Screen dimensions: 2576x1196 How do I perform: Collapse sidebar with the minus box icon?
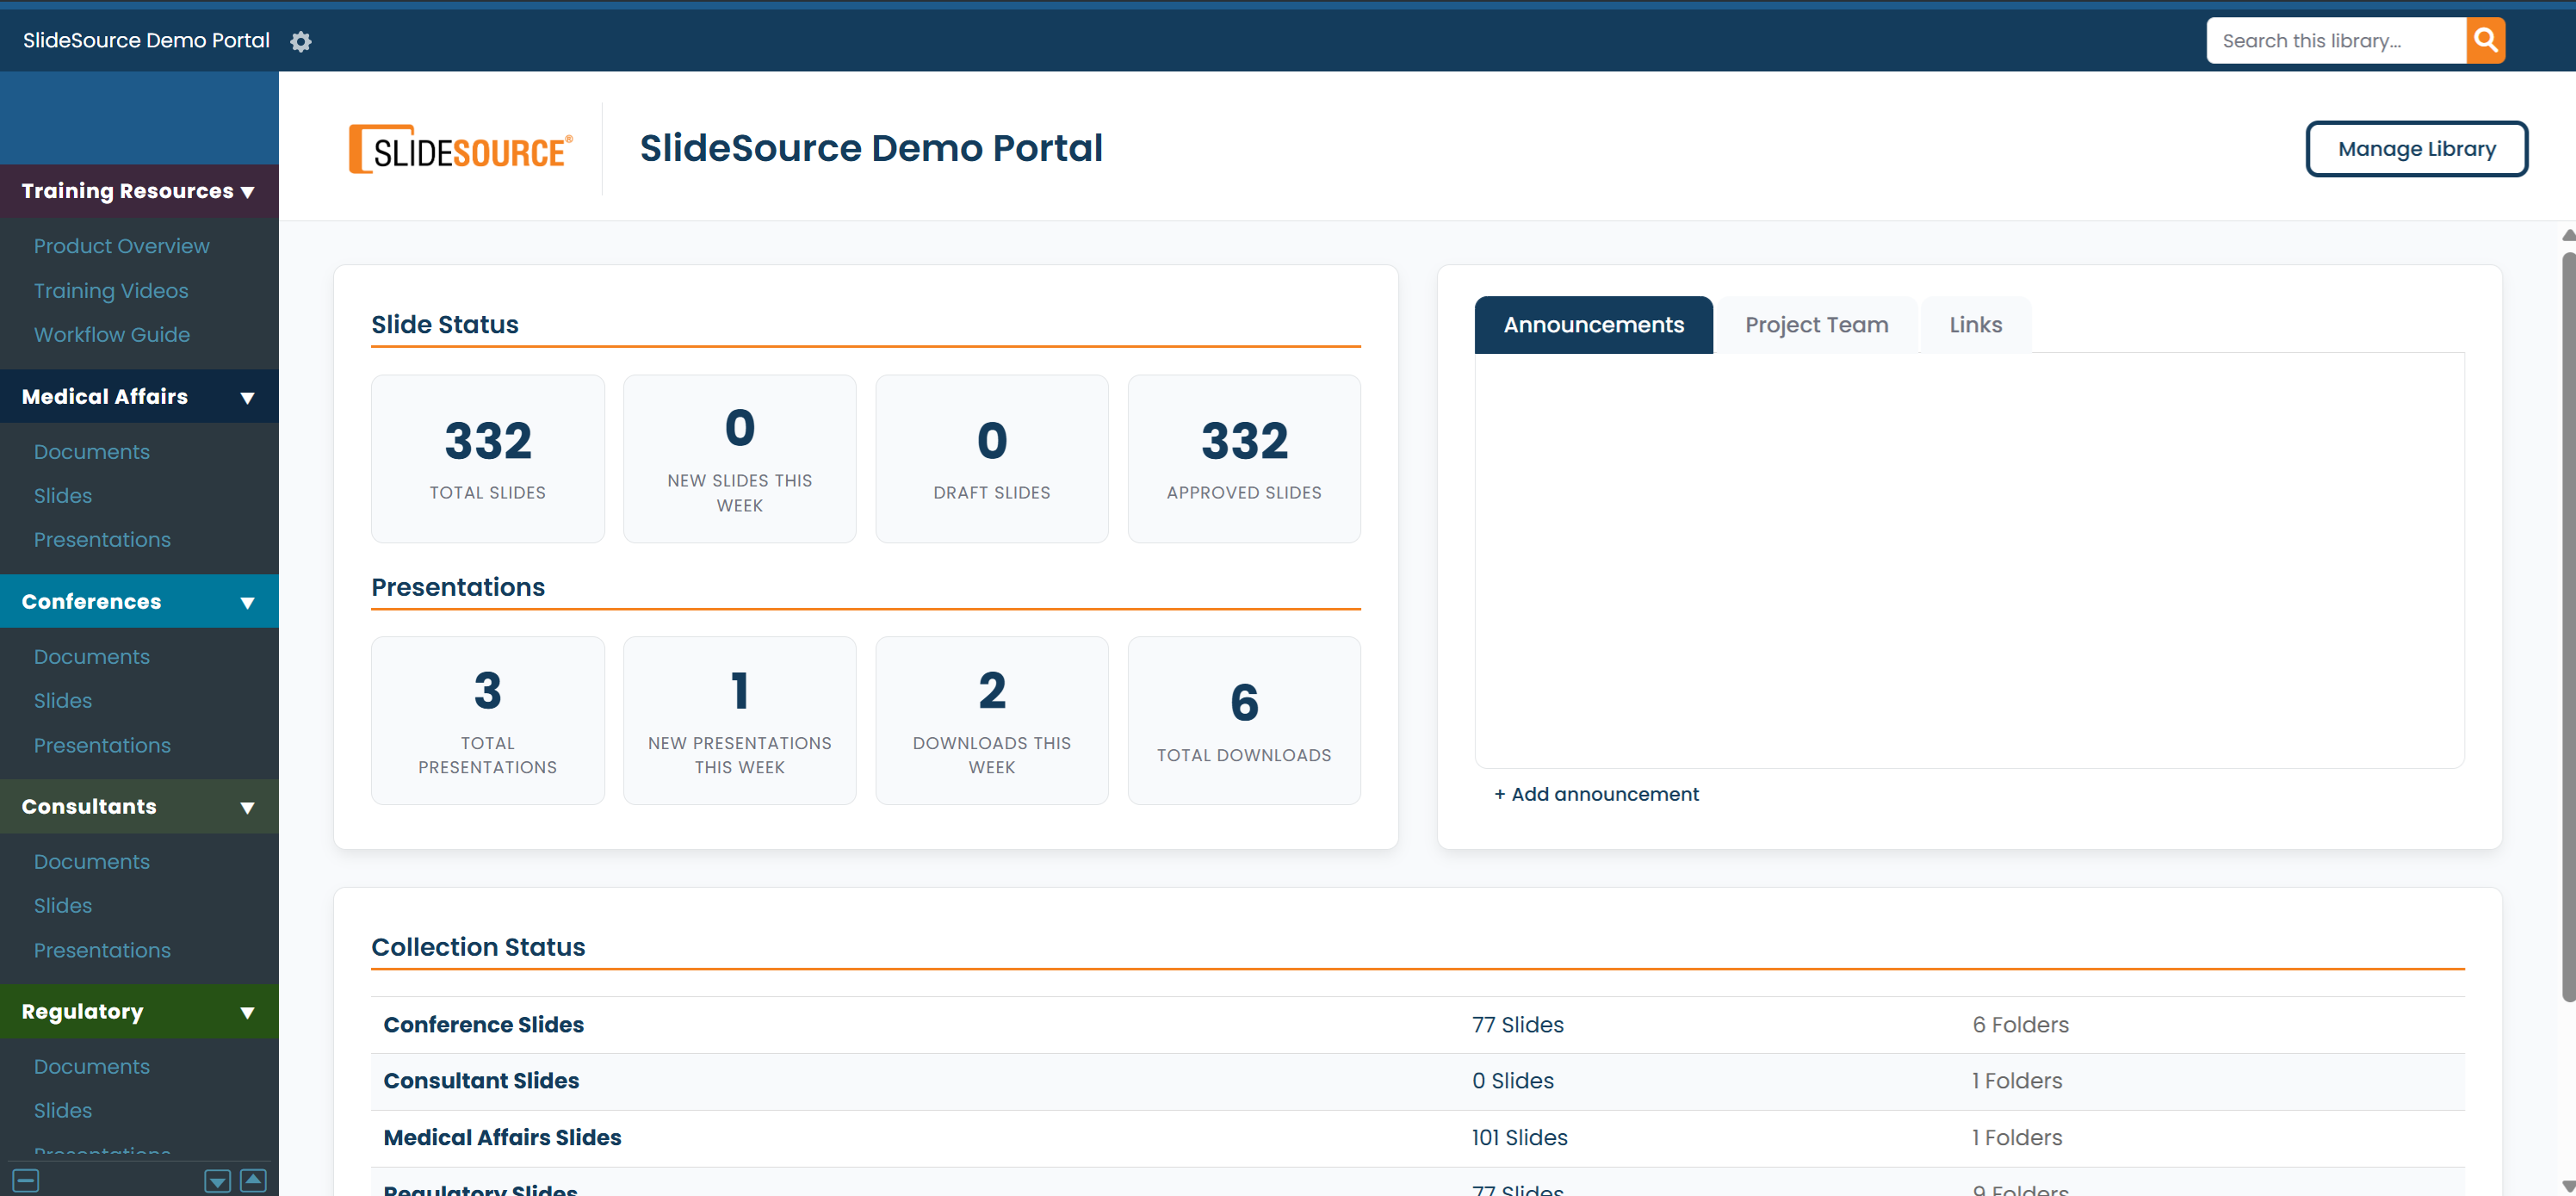pos(26,1180)
